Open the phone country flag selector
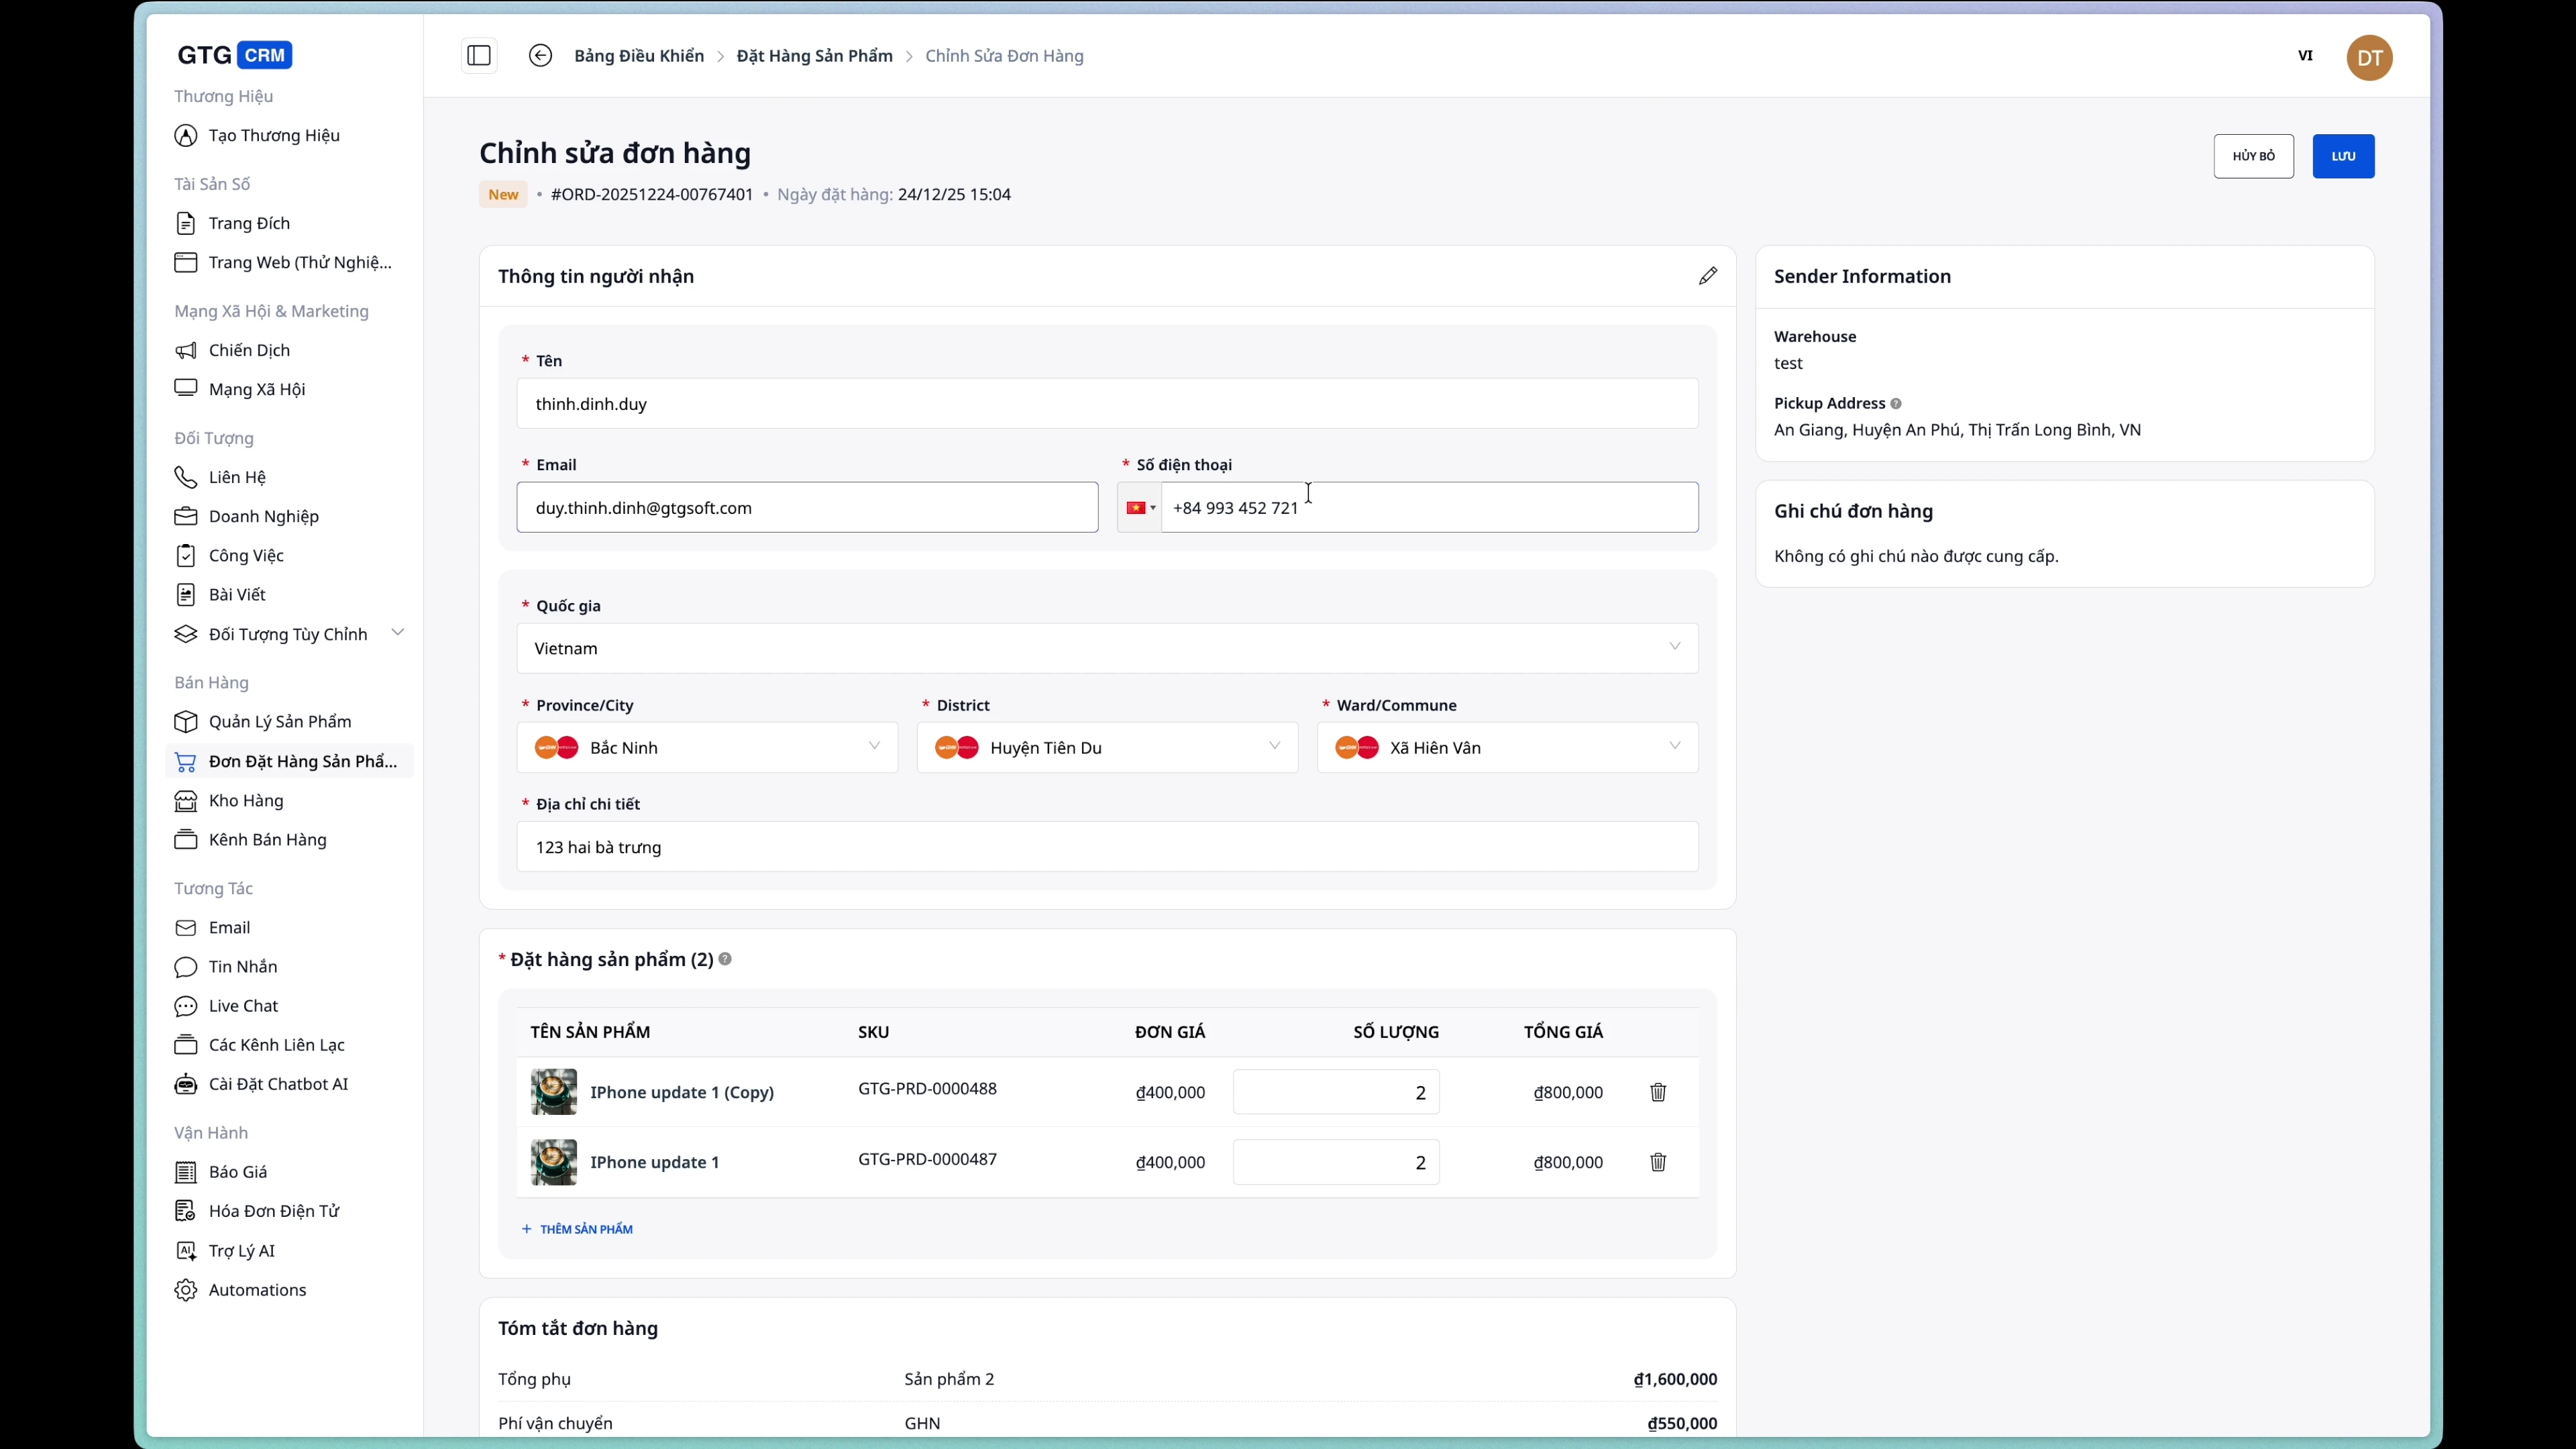This screenshot has height=1449, width=2576. click(1140, 508)
